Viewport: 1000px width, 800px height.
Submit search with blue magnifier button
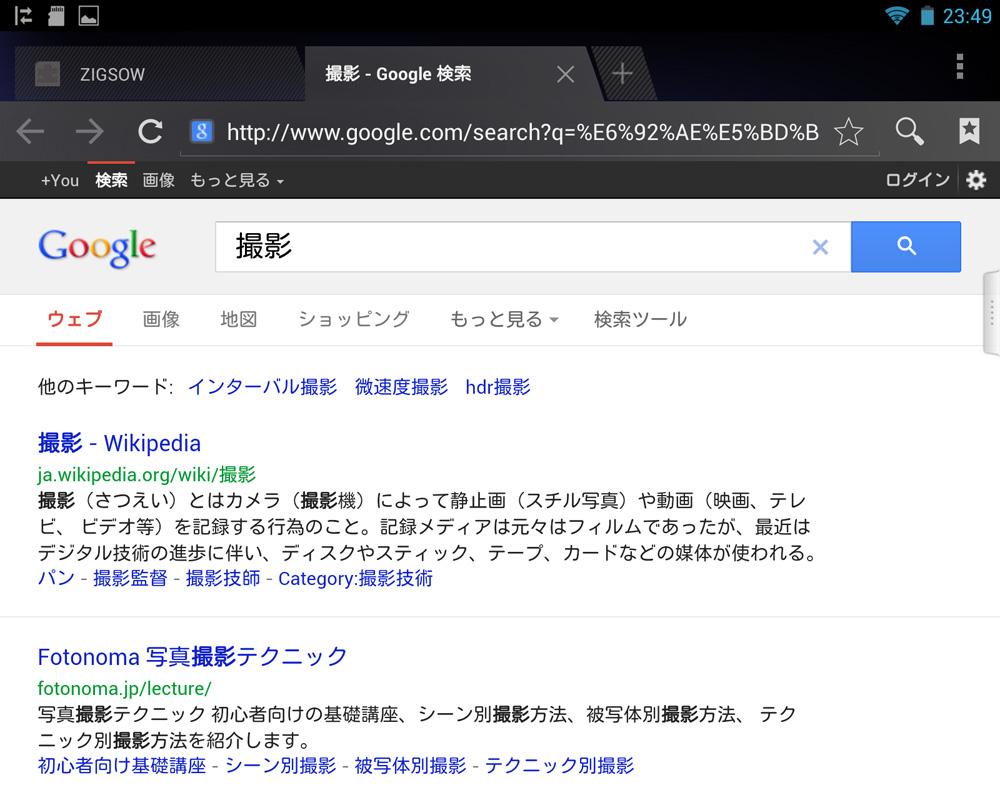pyautogui.click(x=906, y=247)
